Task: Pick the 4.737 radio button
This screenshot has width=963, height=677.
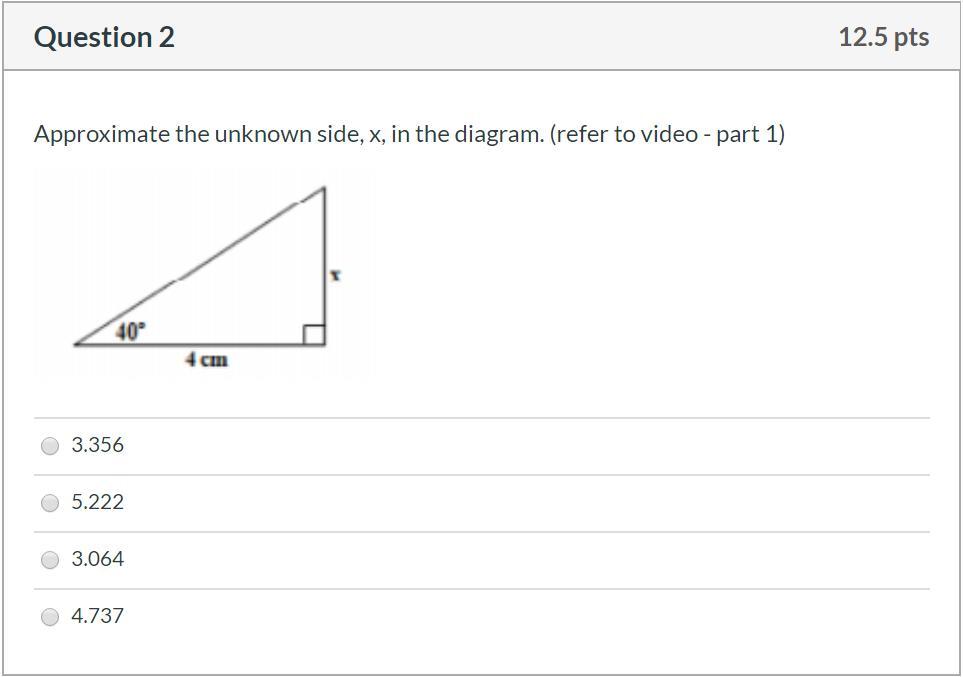Action: (x=50, y=616)
